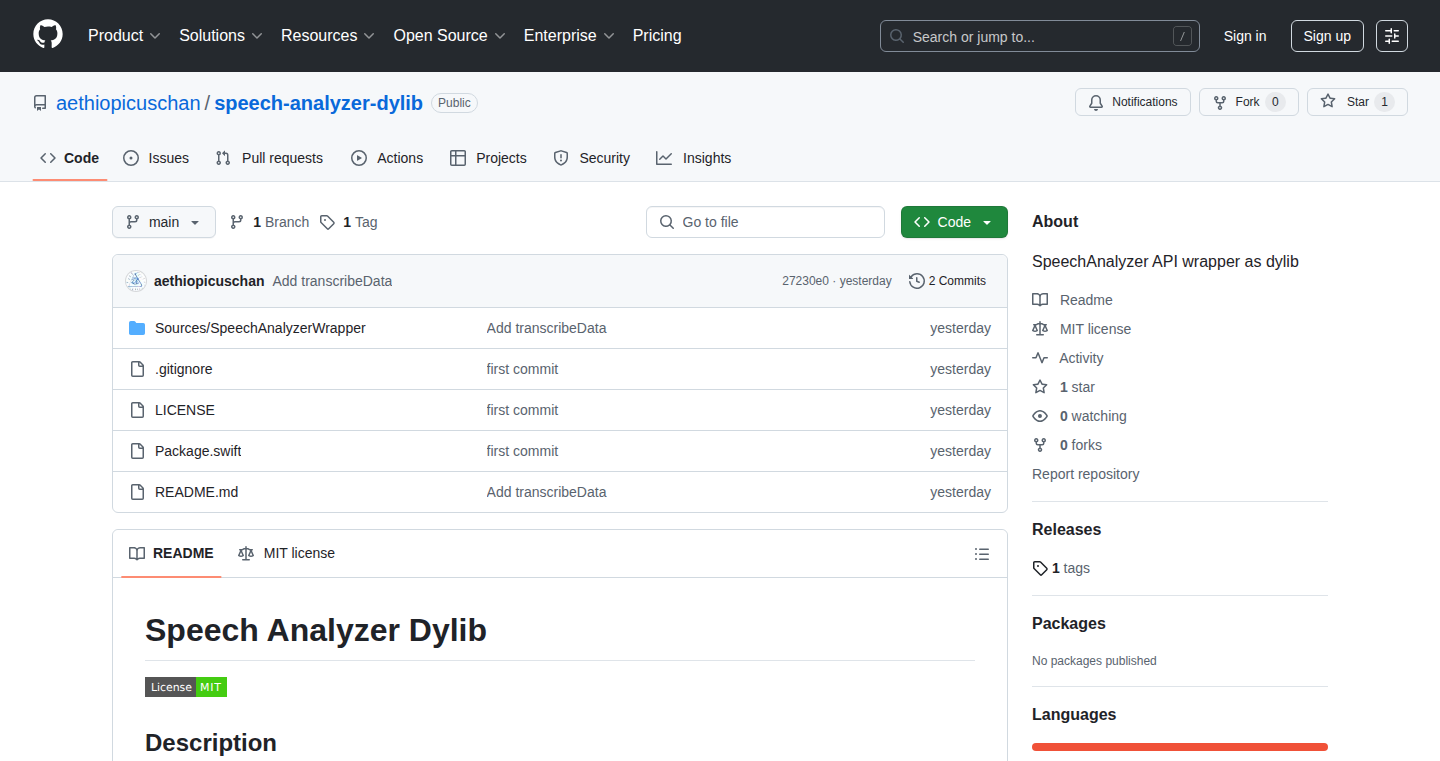
Task: Click the Fork icon button
Action: coord(1219,102)
